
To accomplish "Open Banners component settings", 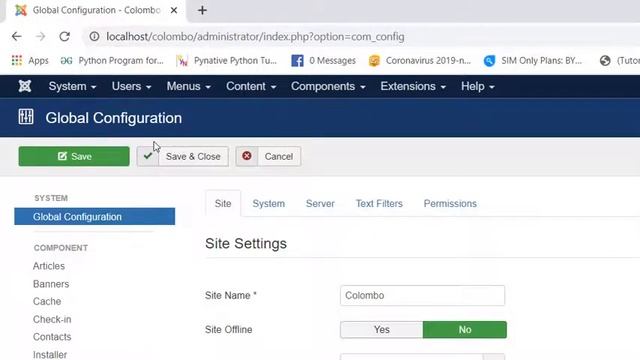I will (x=51, y=284).
